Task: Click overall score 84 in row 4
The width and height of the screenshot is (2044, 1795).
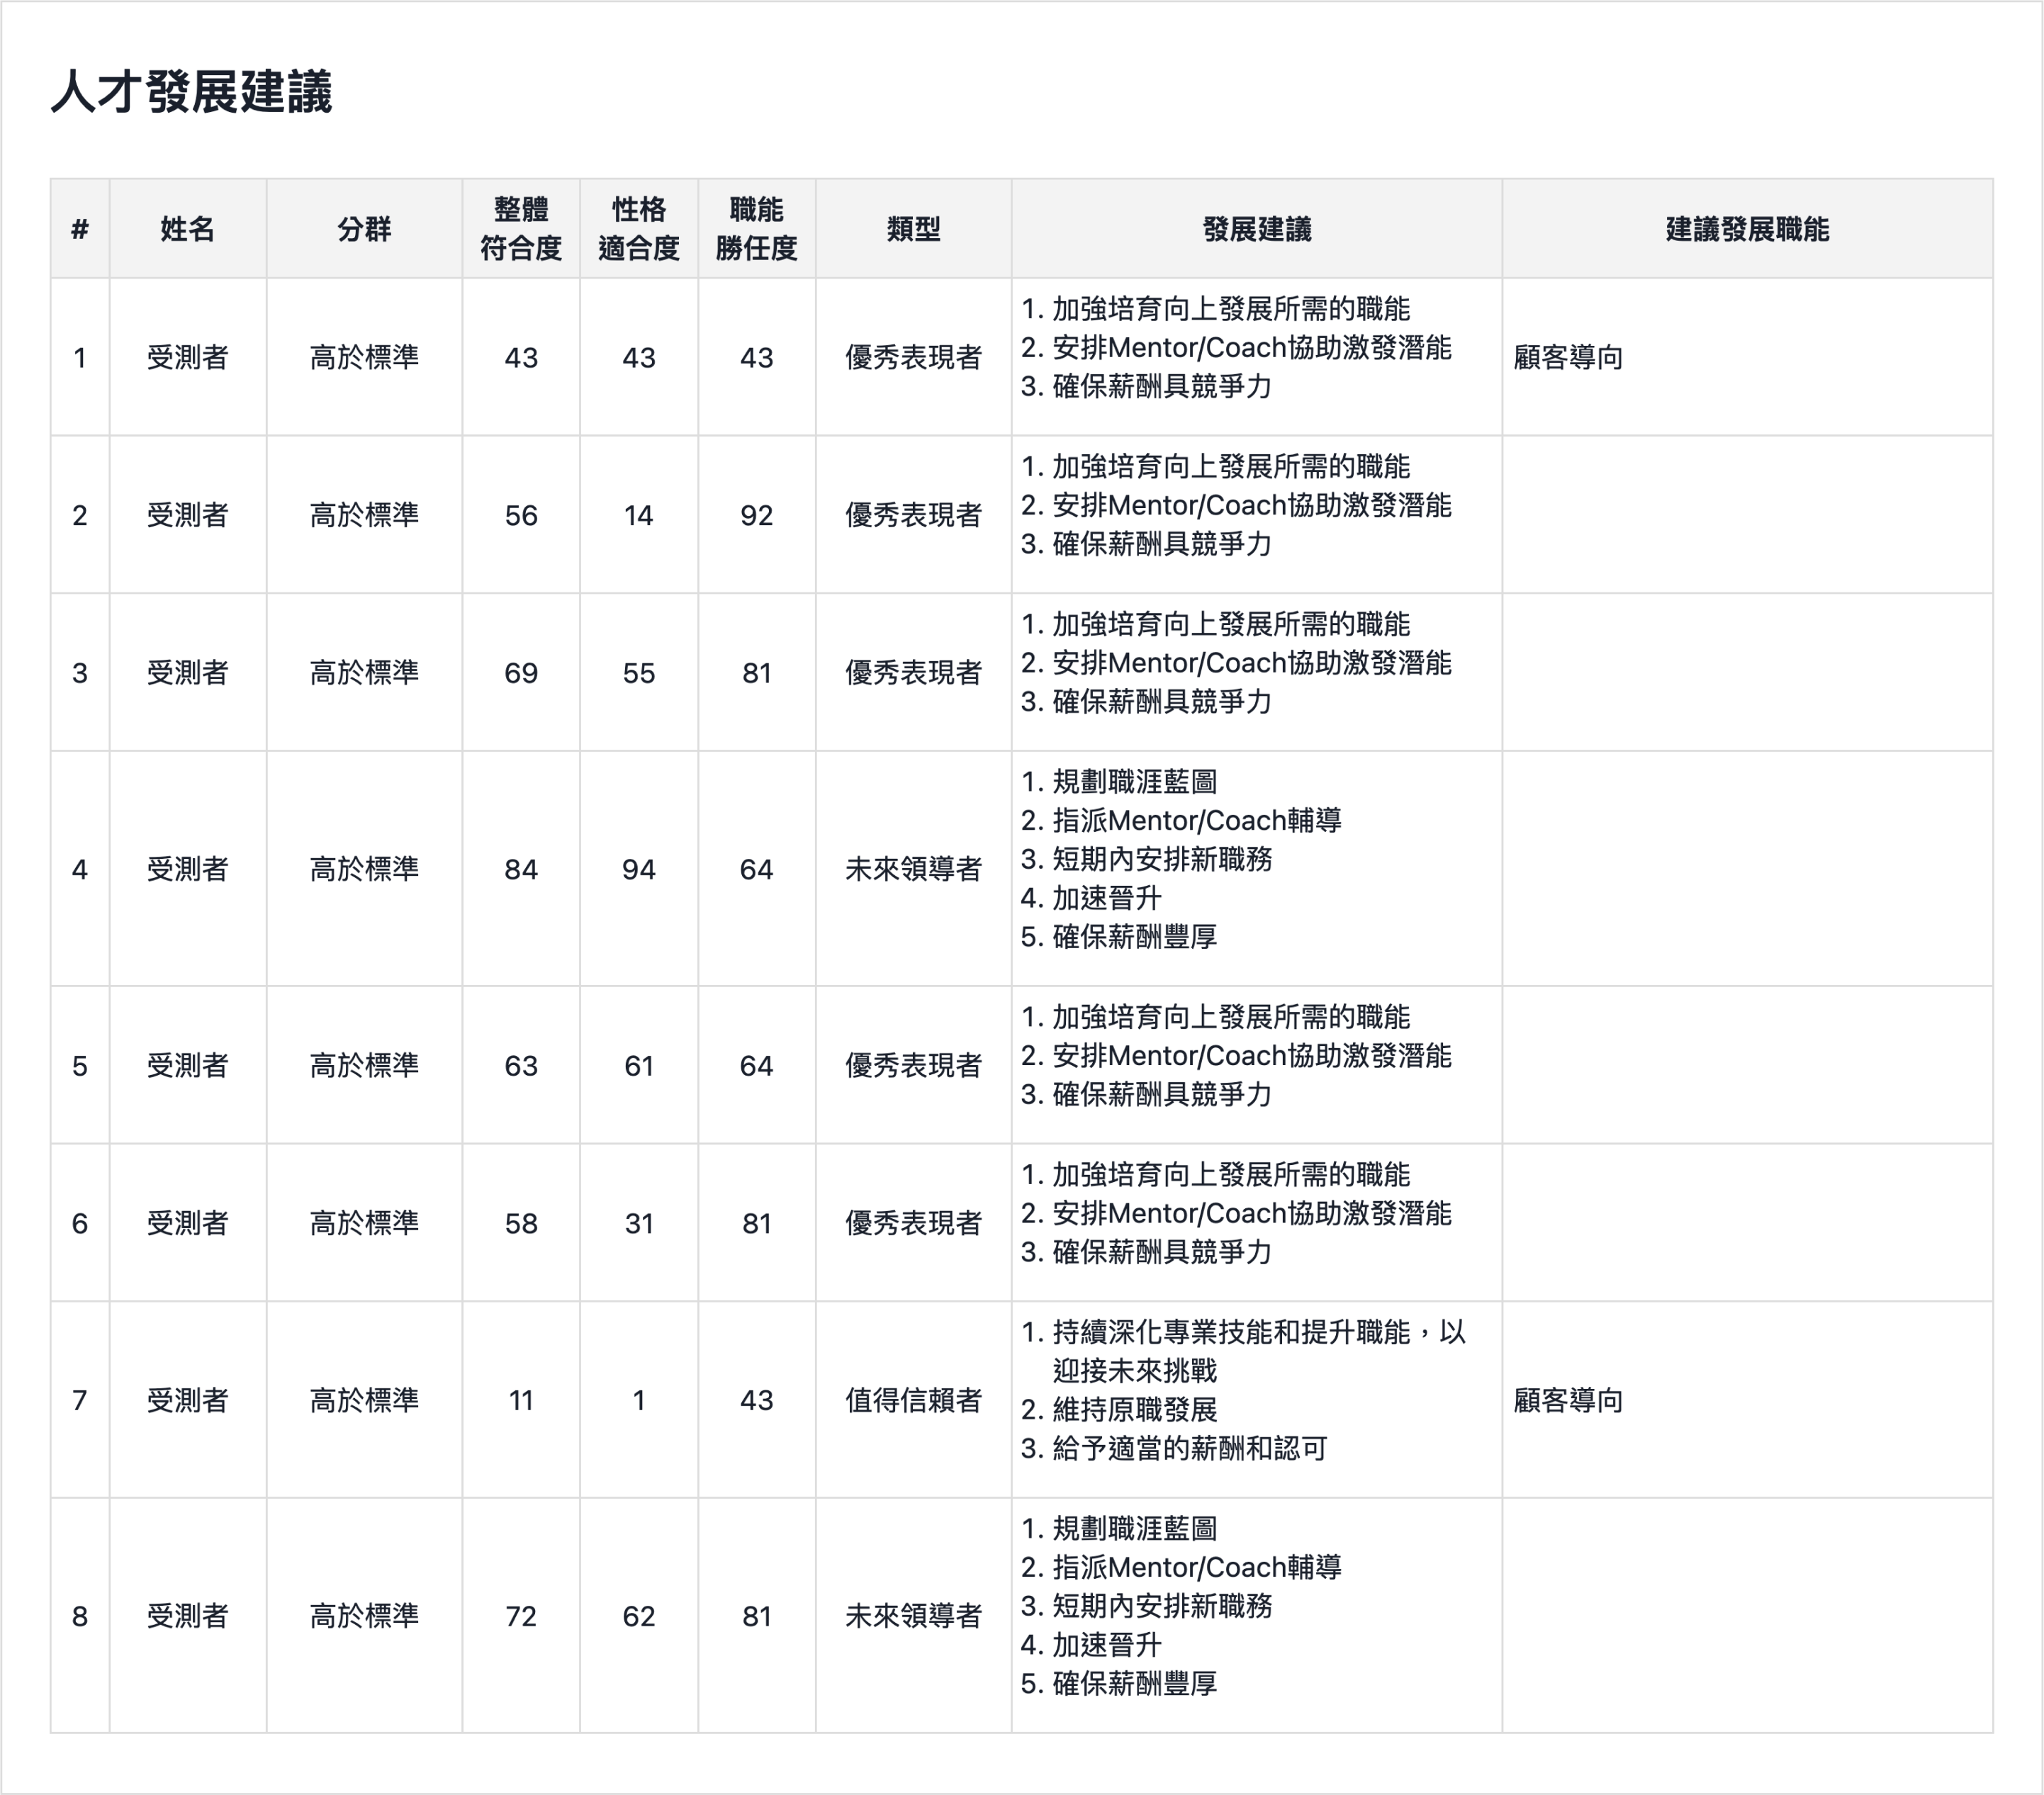Action: pos(521,869)
